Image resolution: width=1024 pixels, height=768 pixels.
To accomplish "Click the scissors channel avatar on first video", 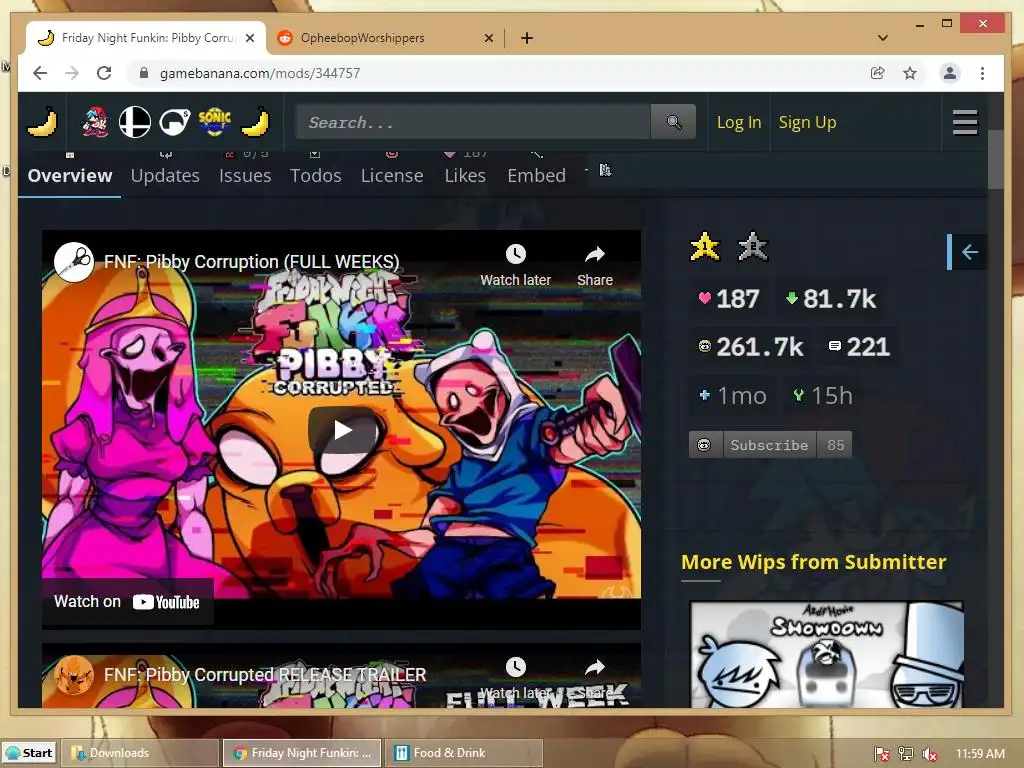I will tap(74, 262).
